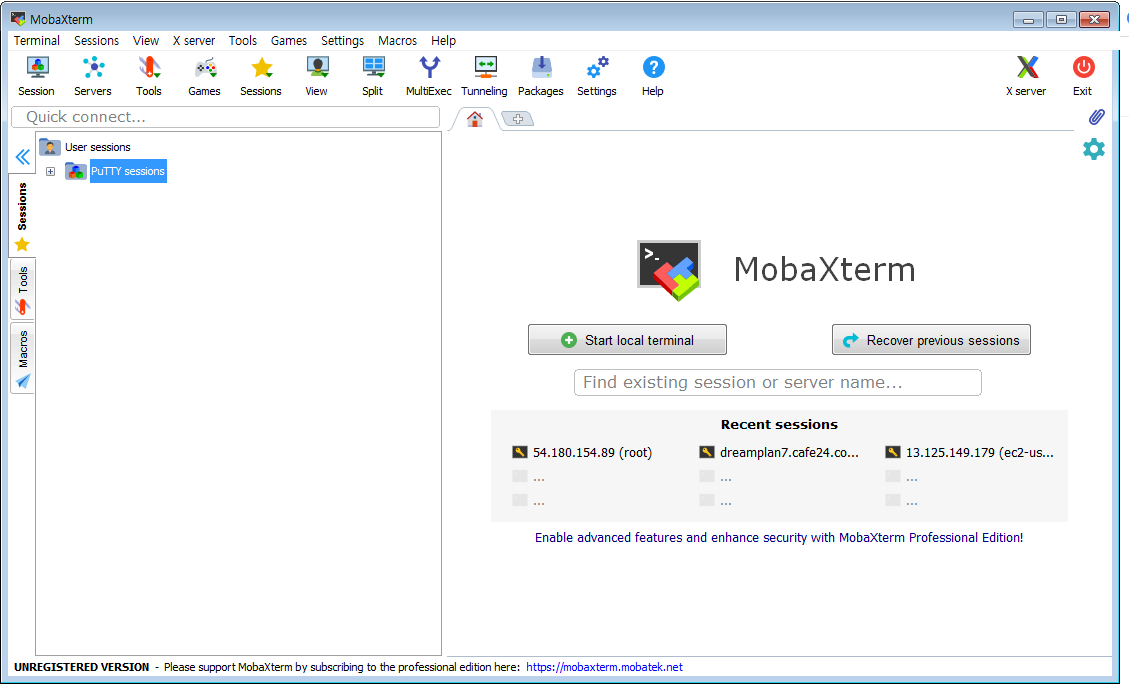Open the View menu

coord(146,40)
